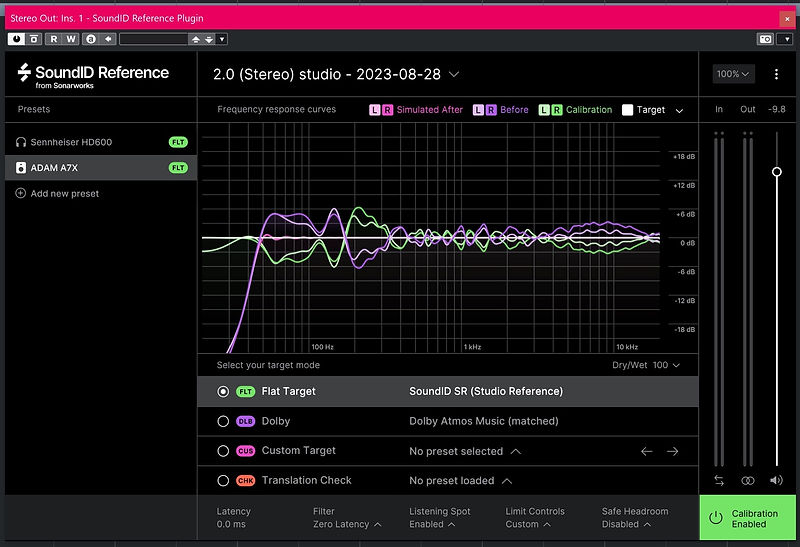This screenshot has width=800, height=547.
Task: Click the pink CUS Custom Target badge
Action: point(245,451)
